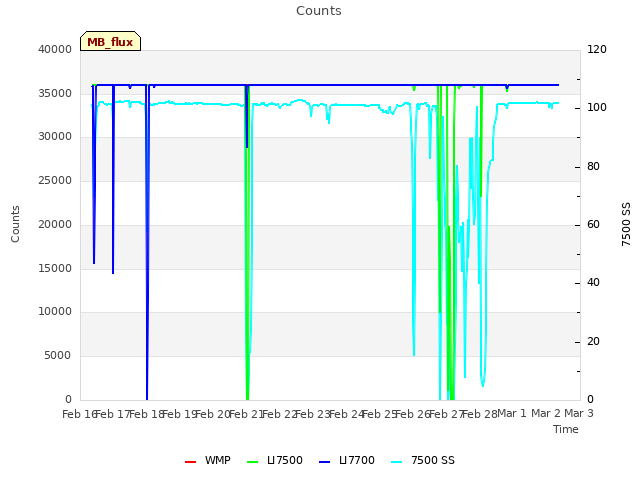Click the 80 right-axis tick label
The width and height of the screenshot is (640, 480).
[x=593, y=167]
